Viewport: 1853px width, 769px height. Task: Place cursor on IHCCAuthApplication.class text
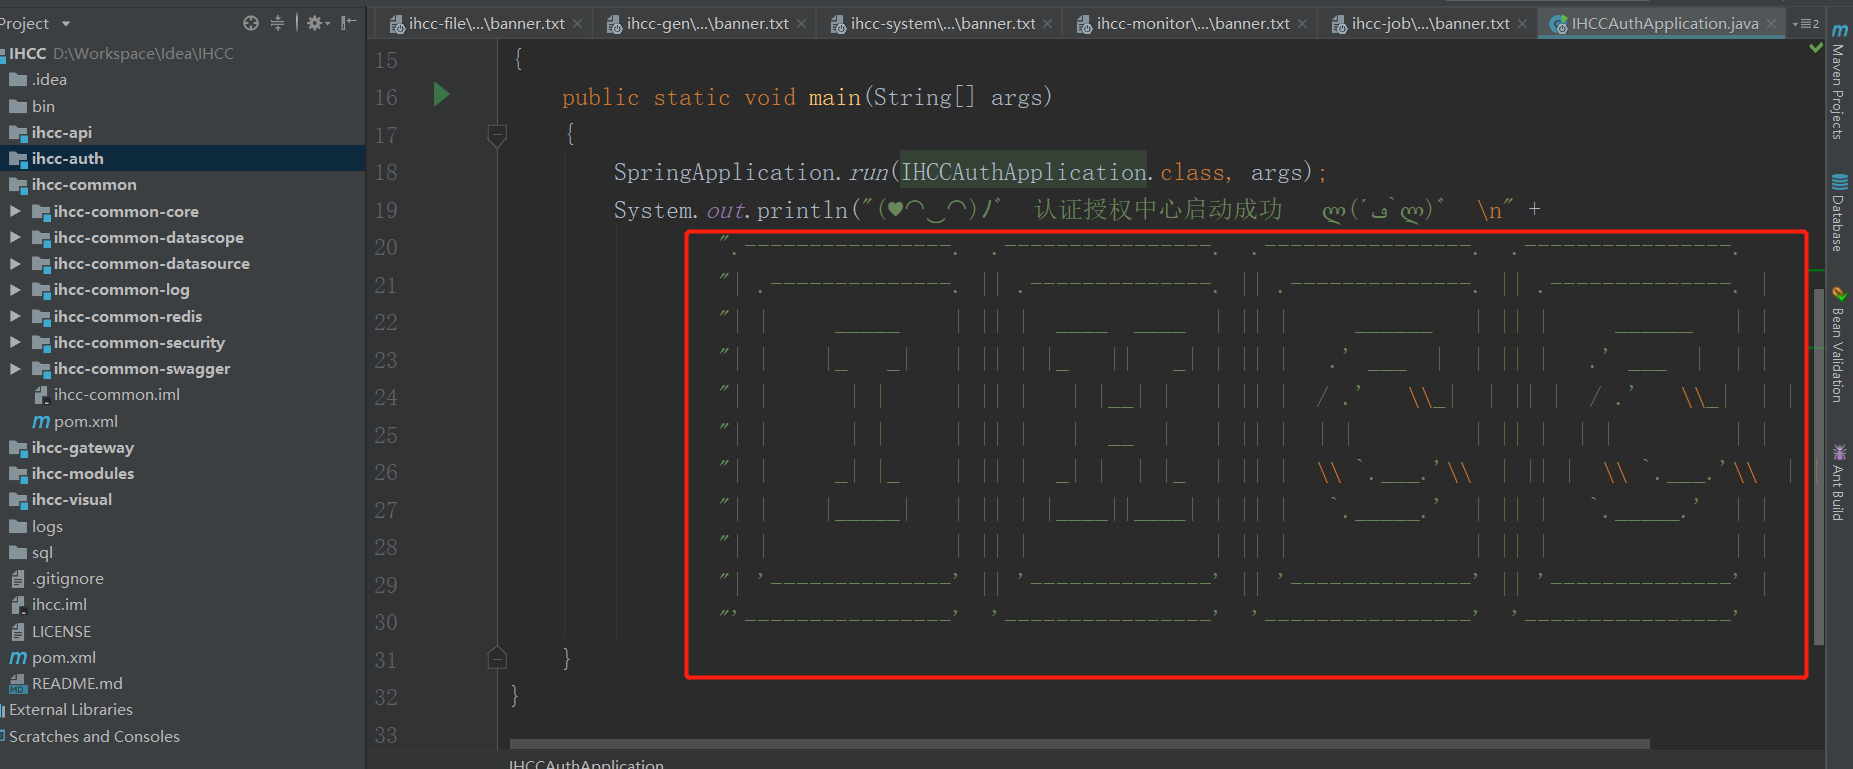coord(1063,172)
